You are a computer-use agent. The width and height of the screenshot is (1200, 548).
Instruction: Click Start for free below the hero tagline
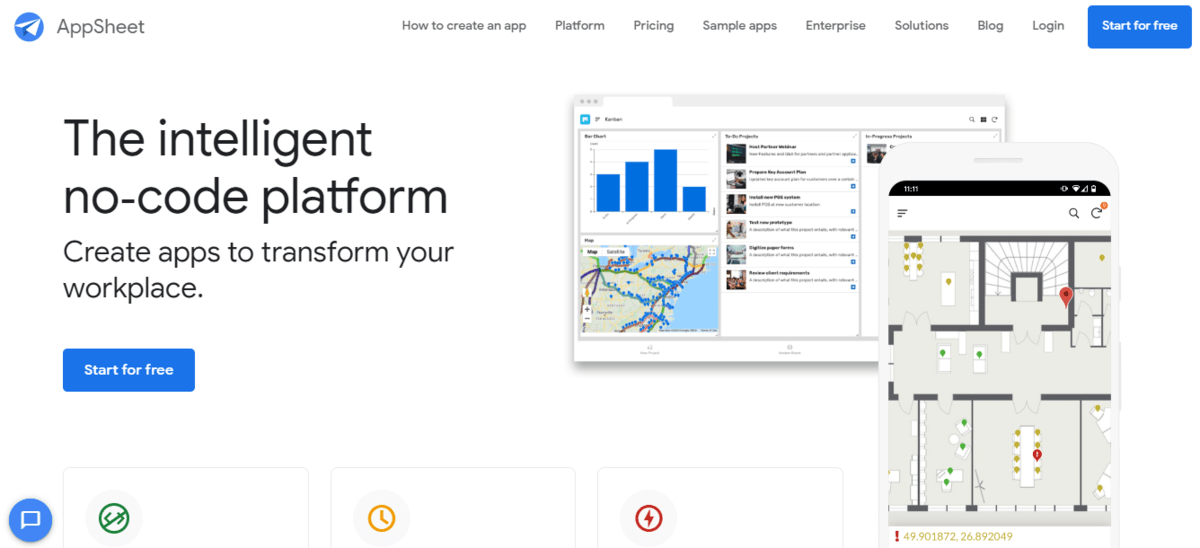[129, 370]
